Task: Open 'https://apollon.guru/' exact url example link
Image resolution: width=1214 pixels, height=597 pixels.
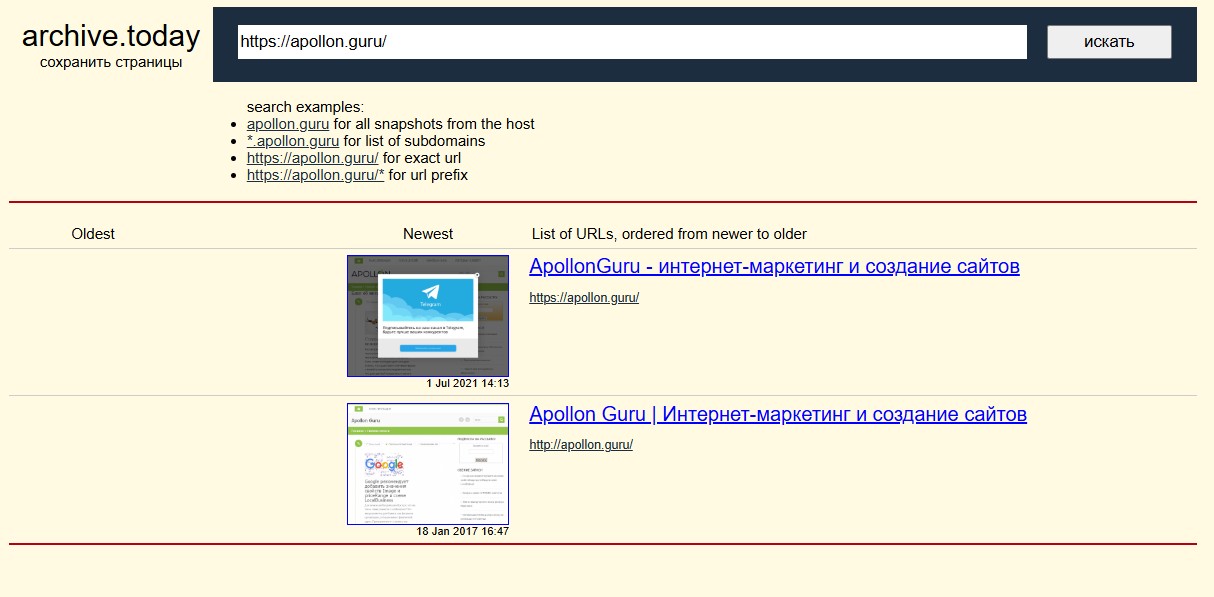Action: coord(312,158)
